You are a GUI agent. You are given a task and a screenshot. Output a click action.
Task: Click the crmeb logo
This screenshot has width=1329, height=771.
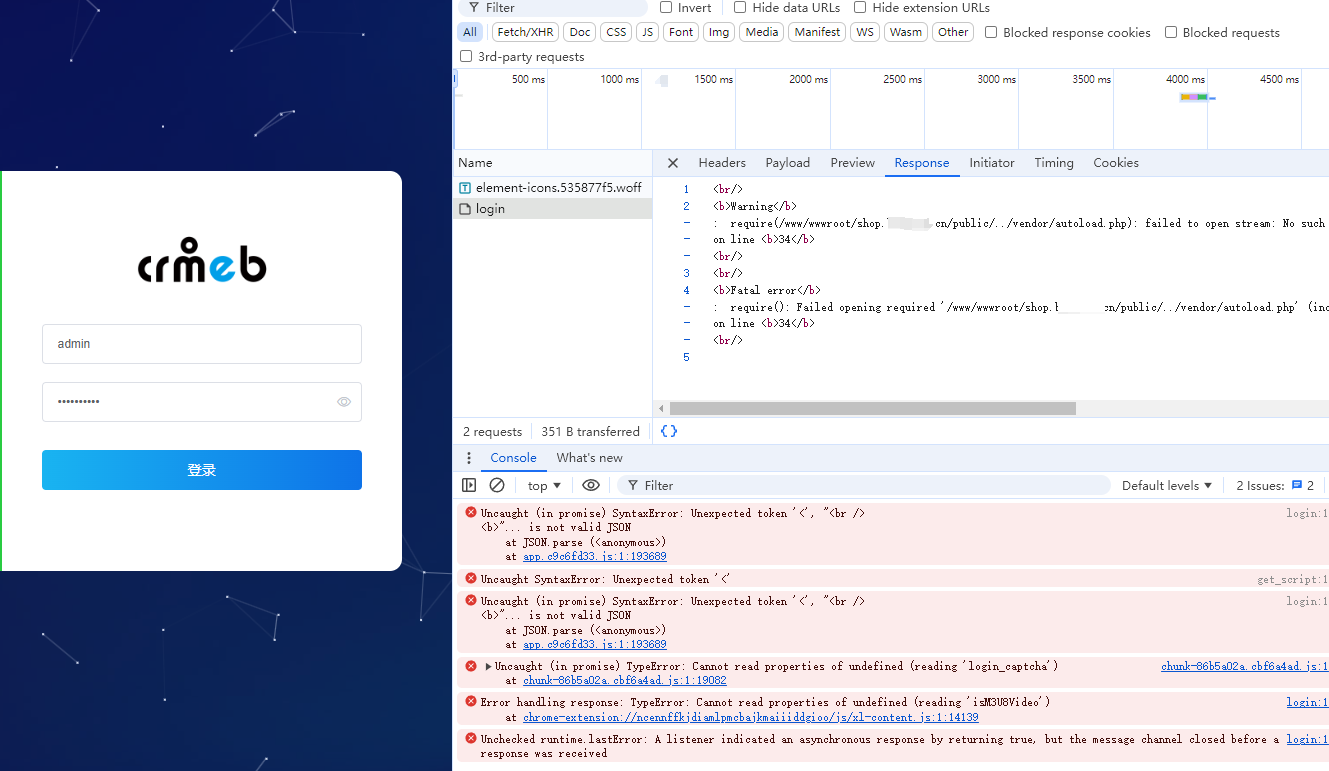coord(202,261)
